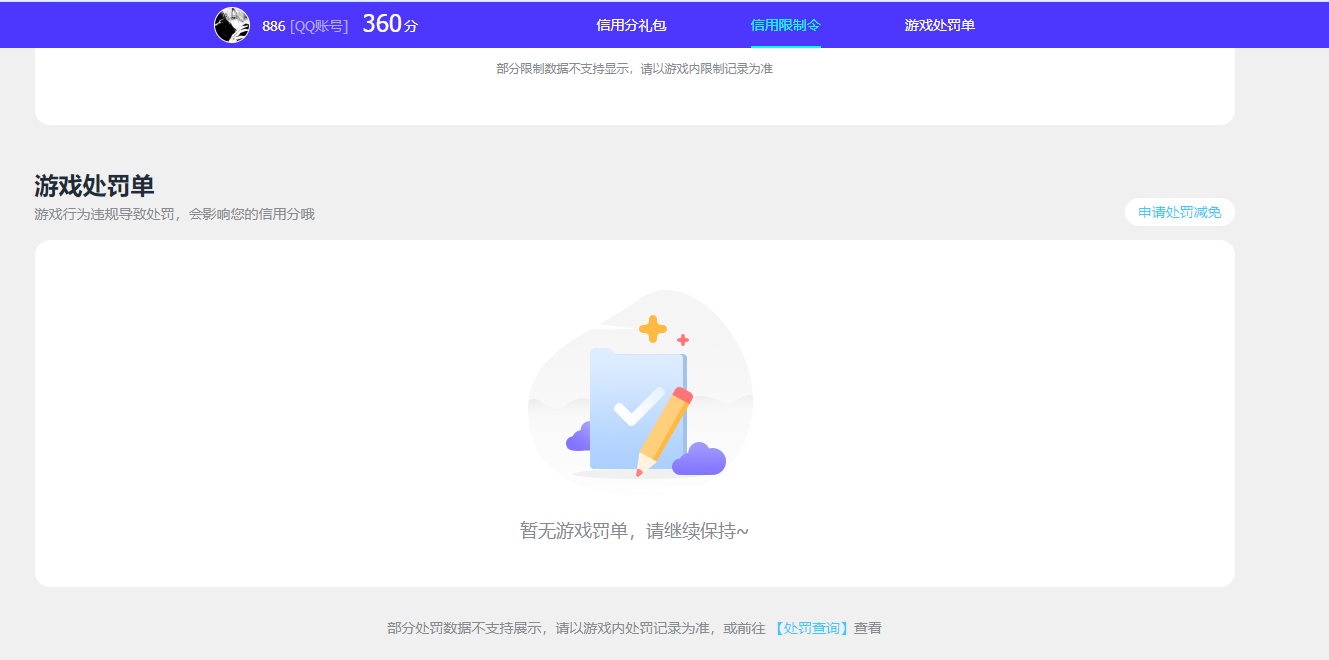Open the 游戏处罚单 navigation tab
1329x660 pixels.
coord(937,24)
